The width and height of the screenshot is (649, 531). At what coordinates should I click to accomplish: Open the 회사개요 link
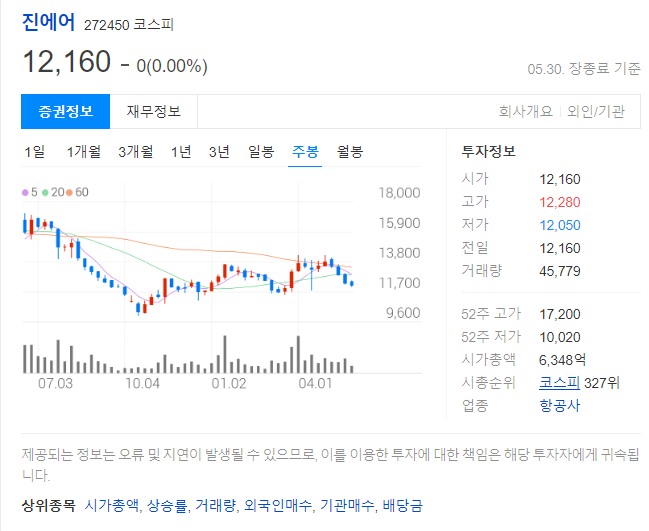526,111
